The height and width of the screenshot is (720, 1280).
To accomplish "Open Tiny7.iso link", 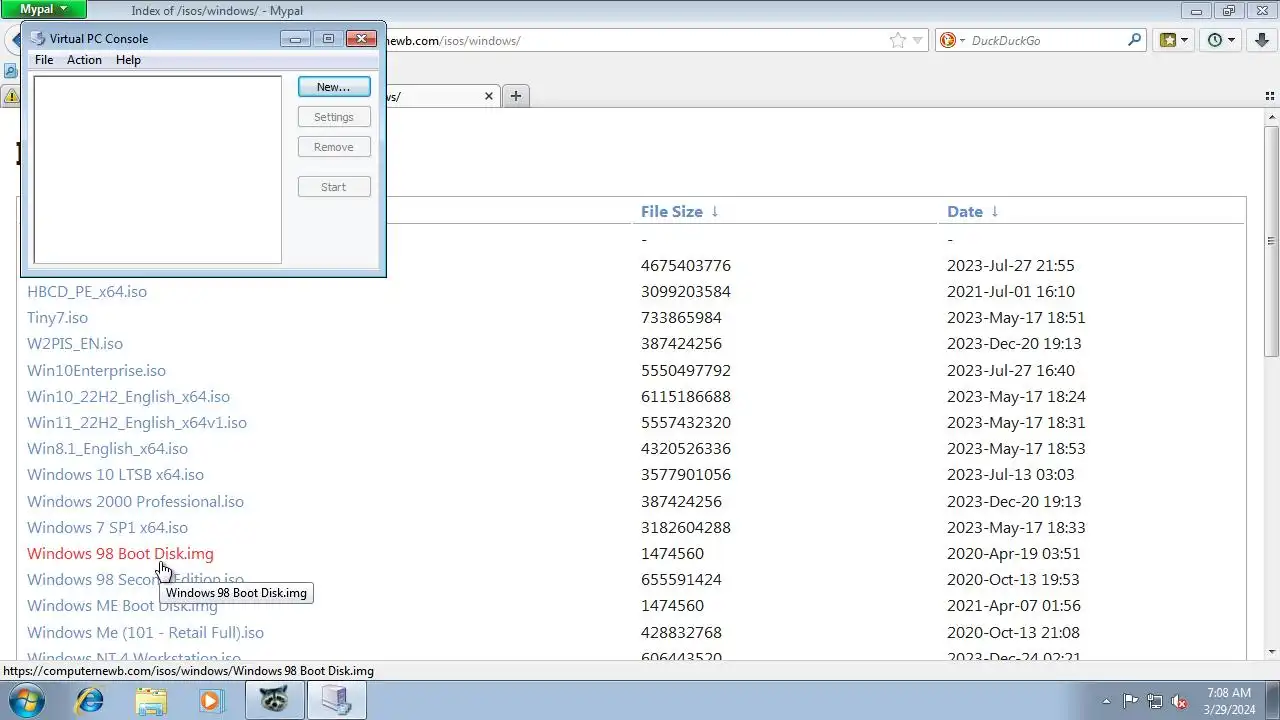I will pyautogui.click(x=57, y=318).
